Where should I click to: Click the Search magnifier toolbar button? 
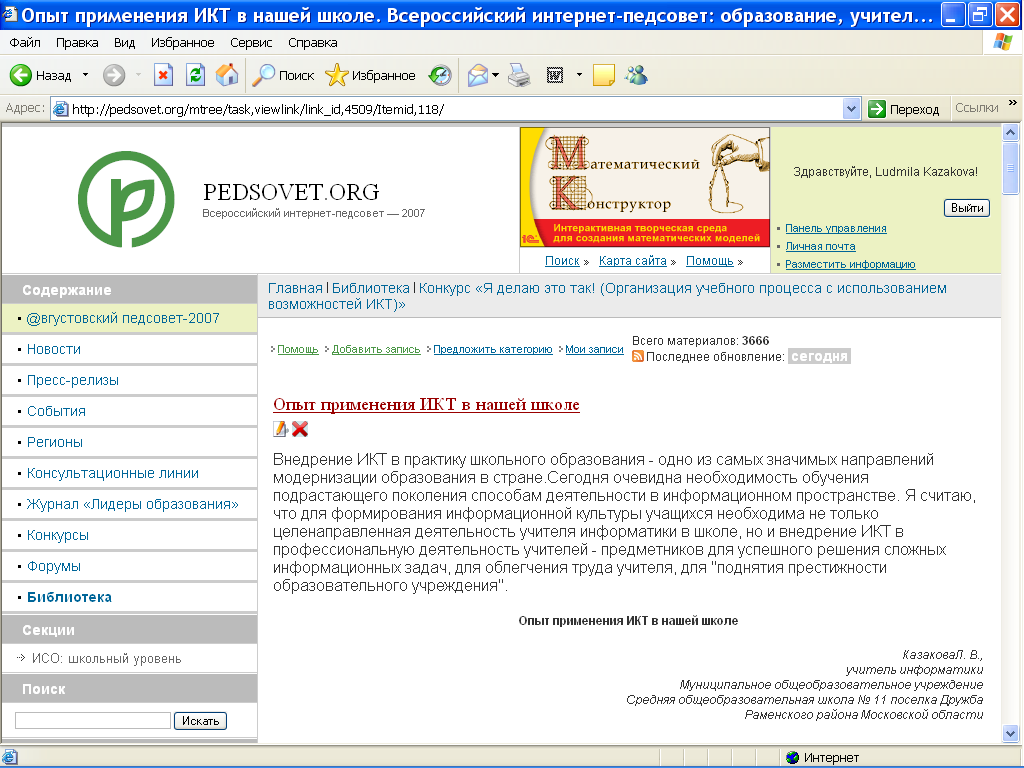(283, 76)
